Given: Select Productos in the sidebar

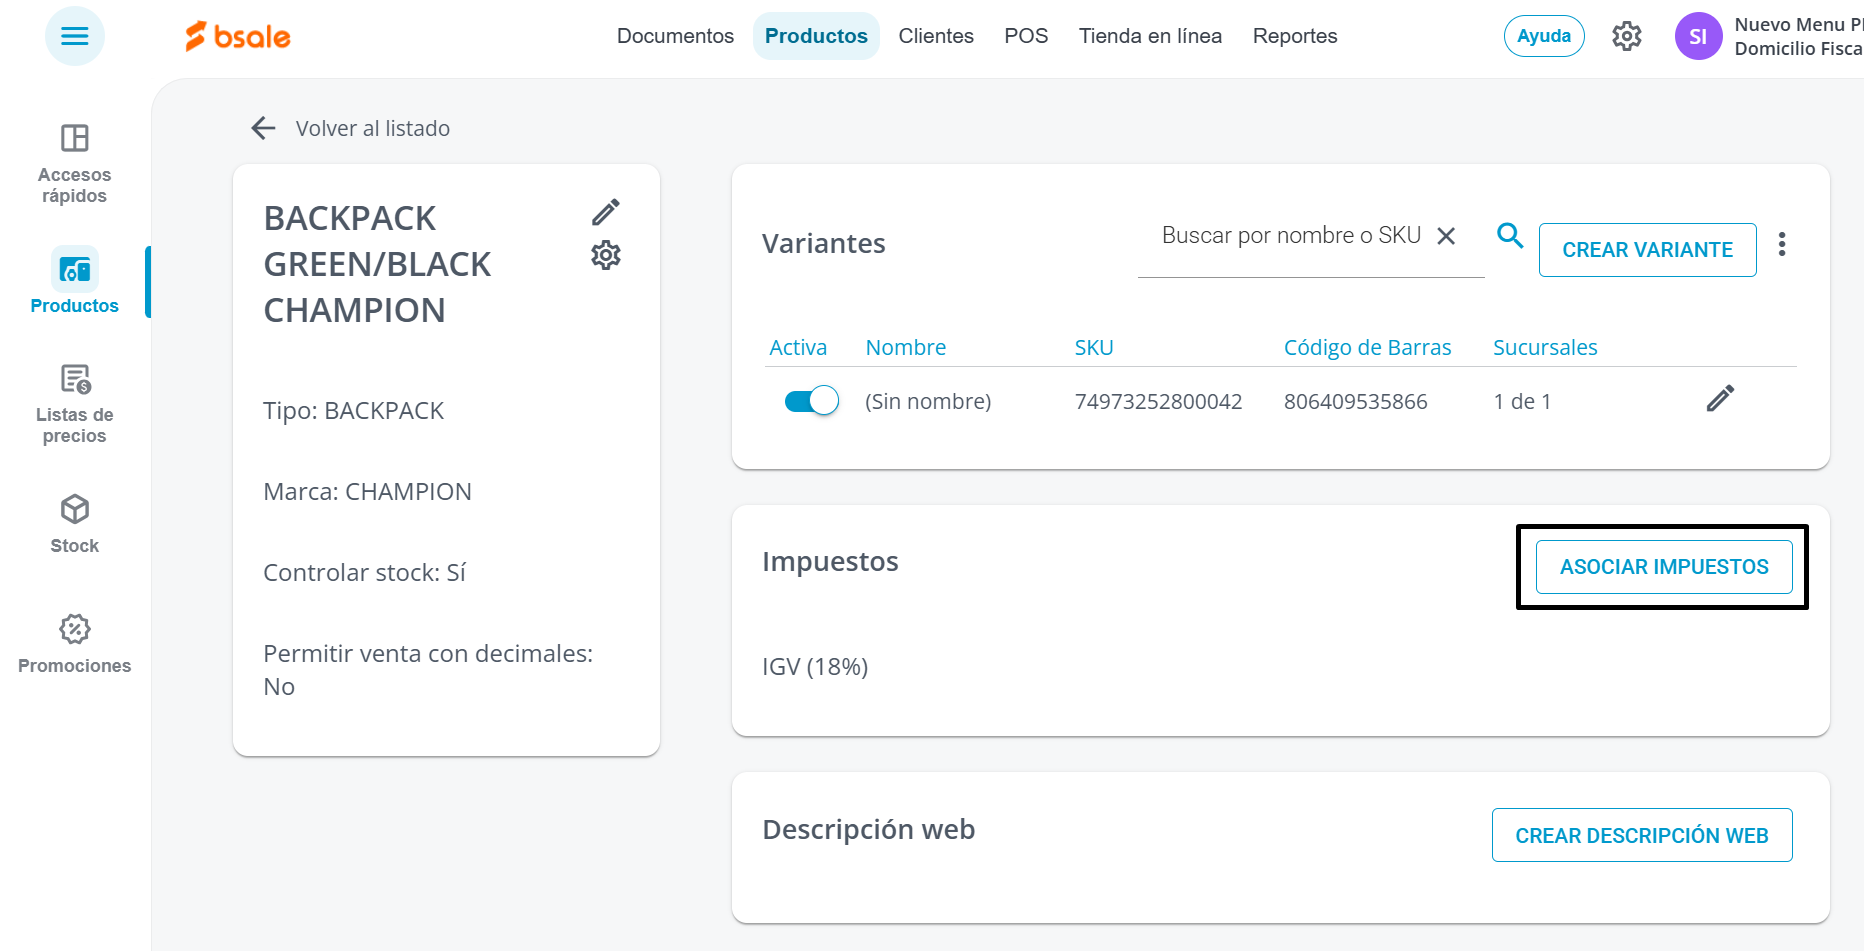Looking at the screenshot, I should pyautogui.click(x=75, y=281).
